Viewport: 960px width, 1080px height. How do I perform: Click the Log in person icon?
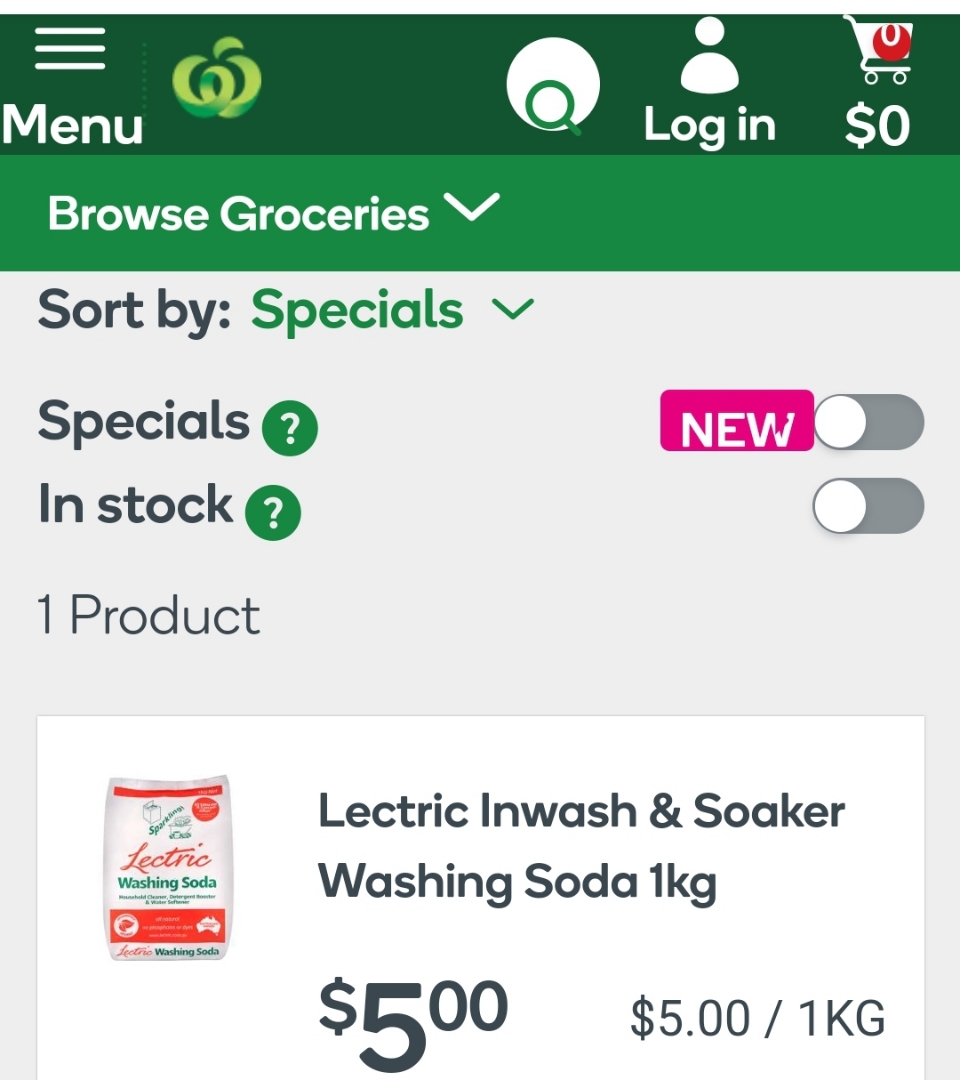709,55
